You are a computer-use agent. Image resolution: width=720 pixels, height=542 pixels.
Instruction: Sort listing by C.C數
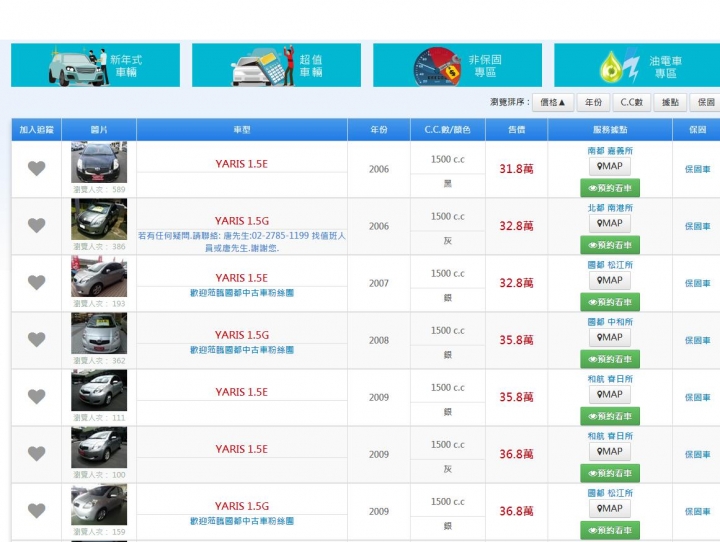[x=631, y=102]
